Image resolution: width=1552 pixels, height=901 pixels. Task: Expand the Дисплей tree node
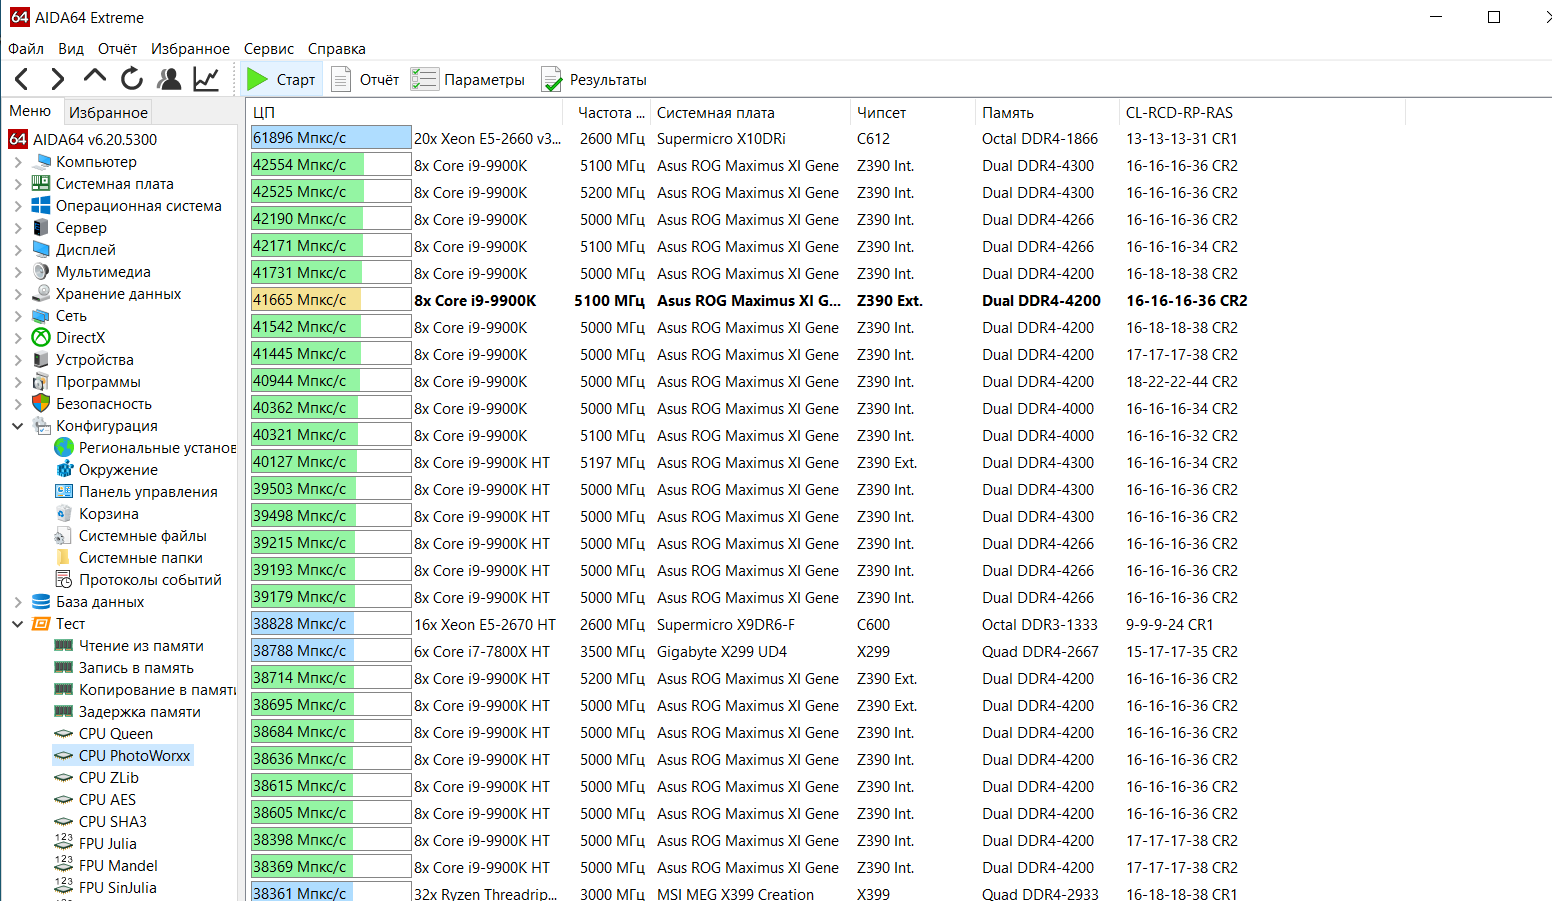[x=18, y=250]
